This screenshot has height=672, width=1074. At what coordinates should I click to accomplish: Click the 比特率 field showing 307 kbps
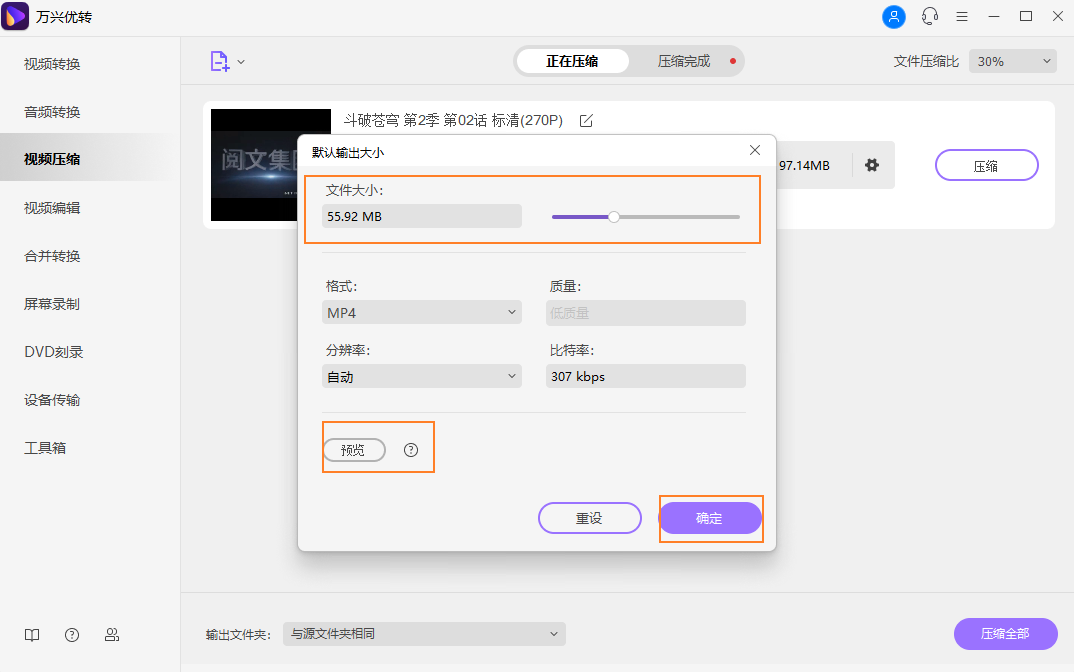click(645, 376)
